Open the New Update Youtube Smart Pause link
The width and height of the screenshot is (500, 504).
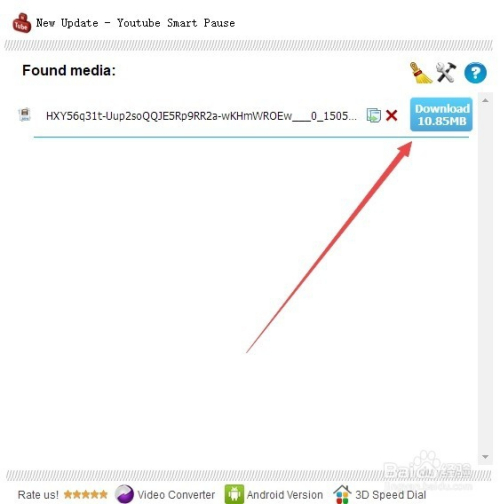(x=135, y=23)
